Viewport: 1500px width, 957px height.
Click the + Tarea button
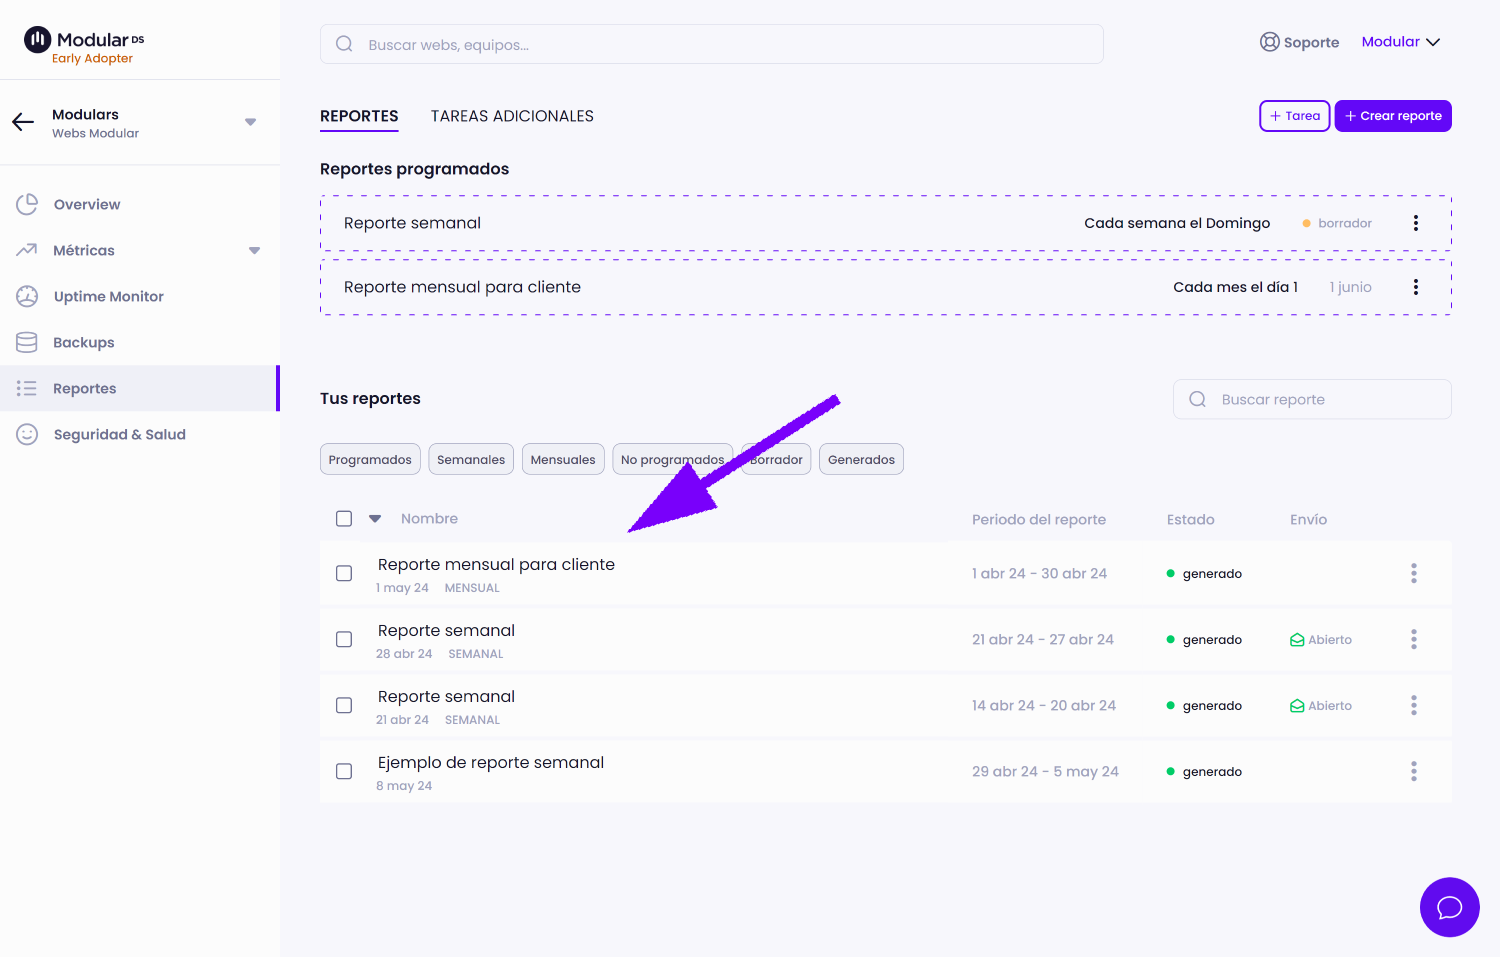(1295, 116)
